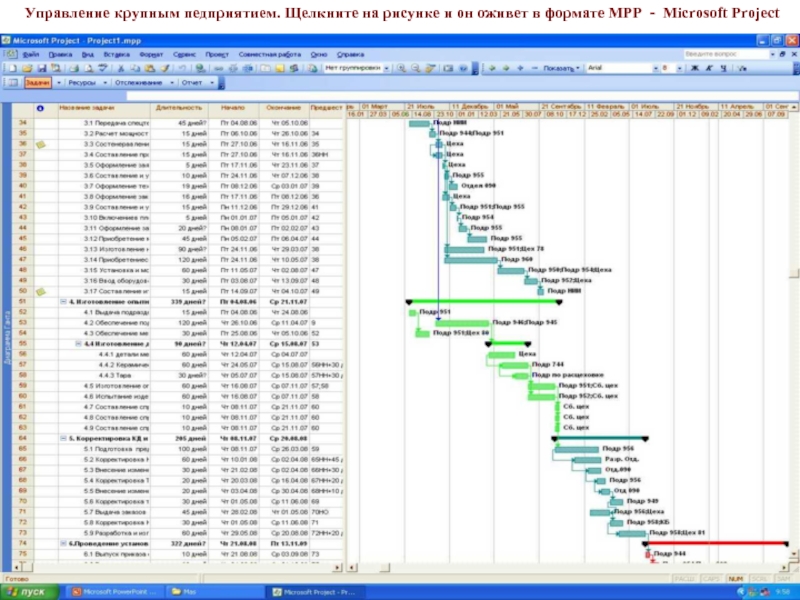Screen dimensions: 800x600
Task: Open dropdown arrow next to 'Задачи'
Action: [x=59, y=83]
